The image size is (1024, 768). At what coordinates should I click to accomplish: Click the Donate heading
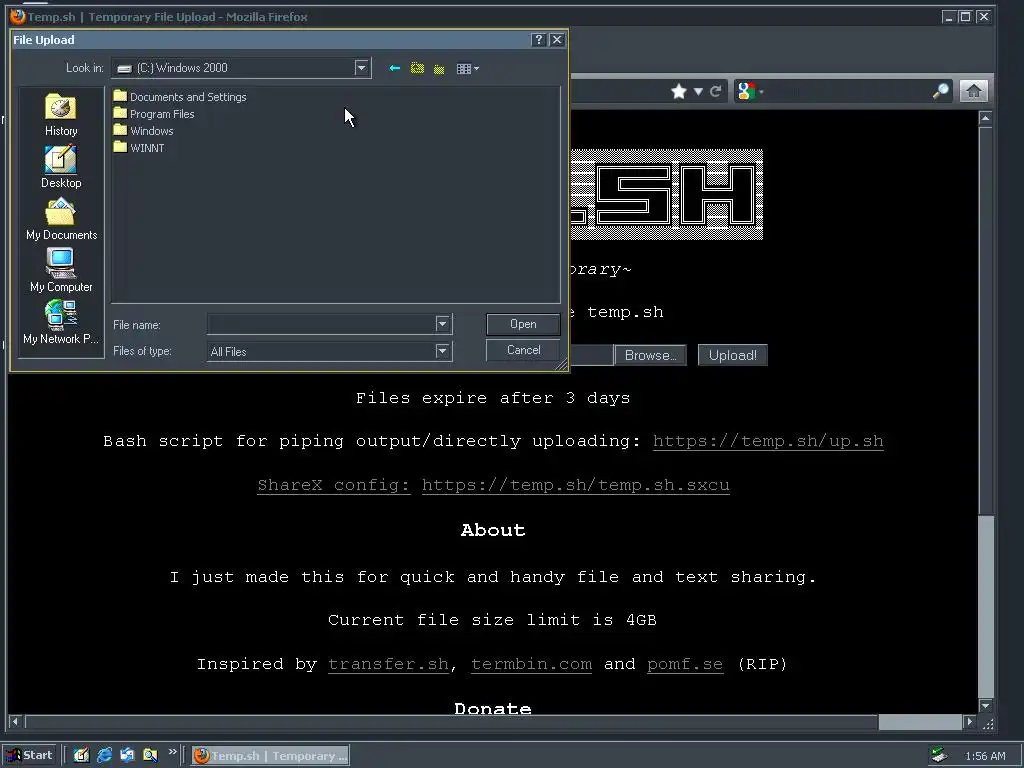click(x=493, y=708)
